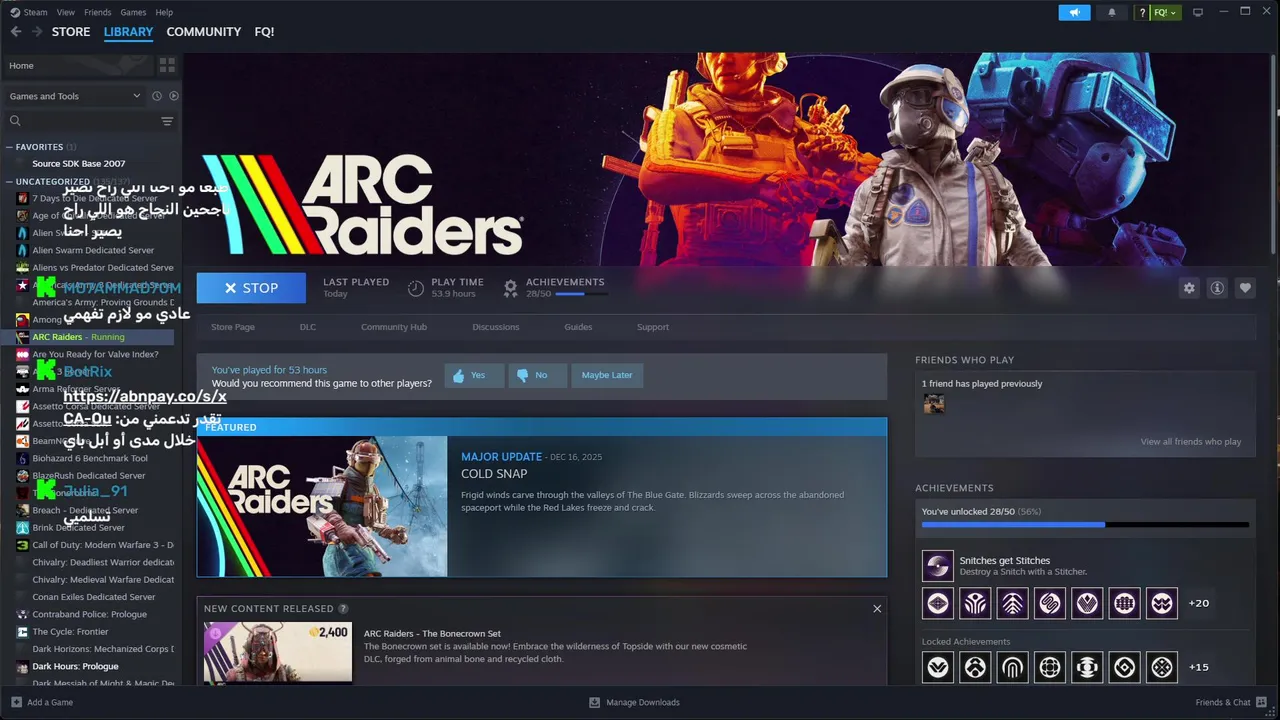Click the forward navigation arrow
This screenshot has height=720, width=1280.
pos(37,32)
